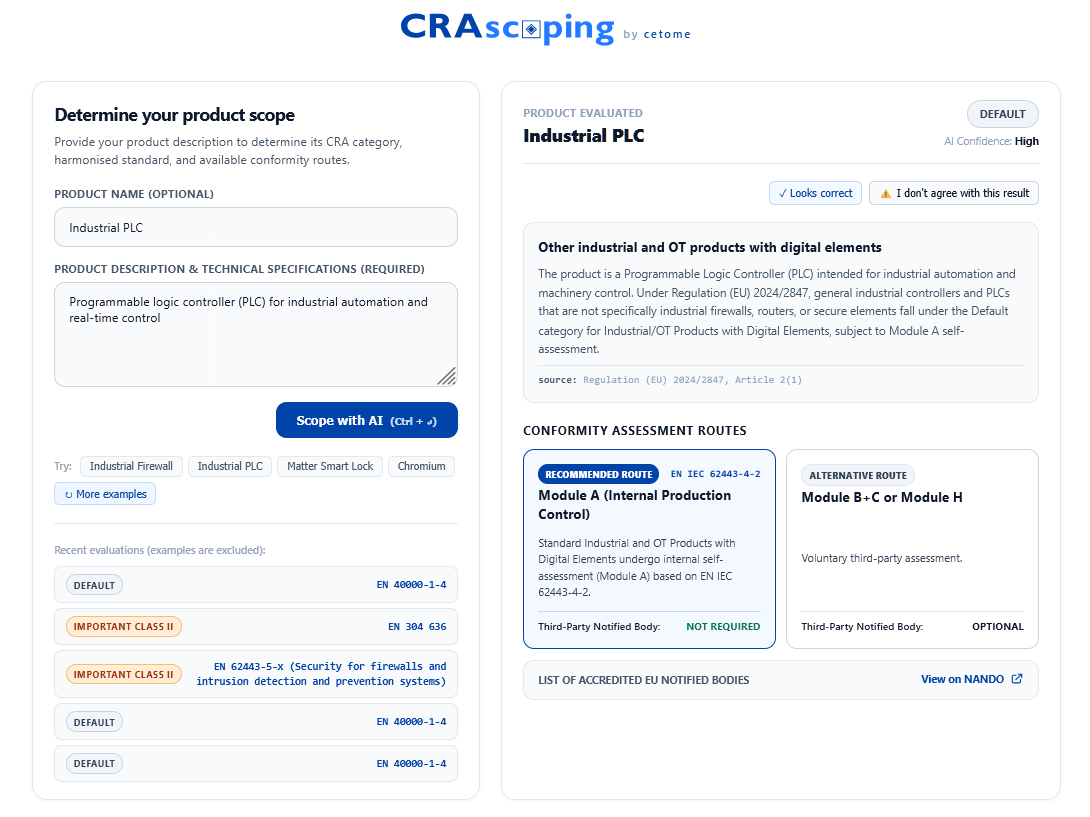The height and width of the screenshot is (817, 1090).
Task: Click the Product Name input field
Action: point(256,227)
